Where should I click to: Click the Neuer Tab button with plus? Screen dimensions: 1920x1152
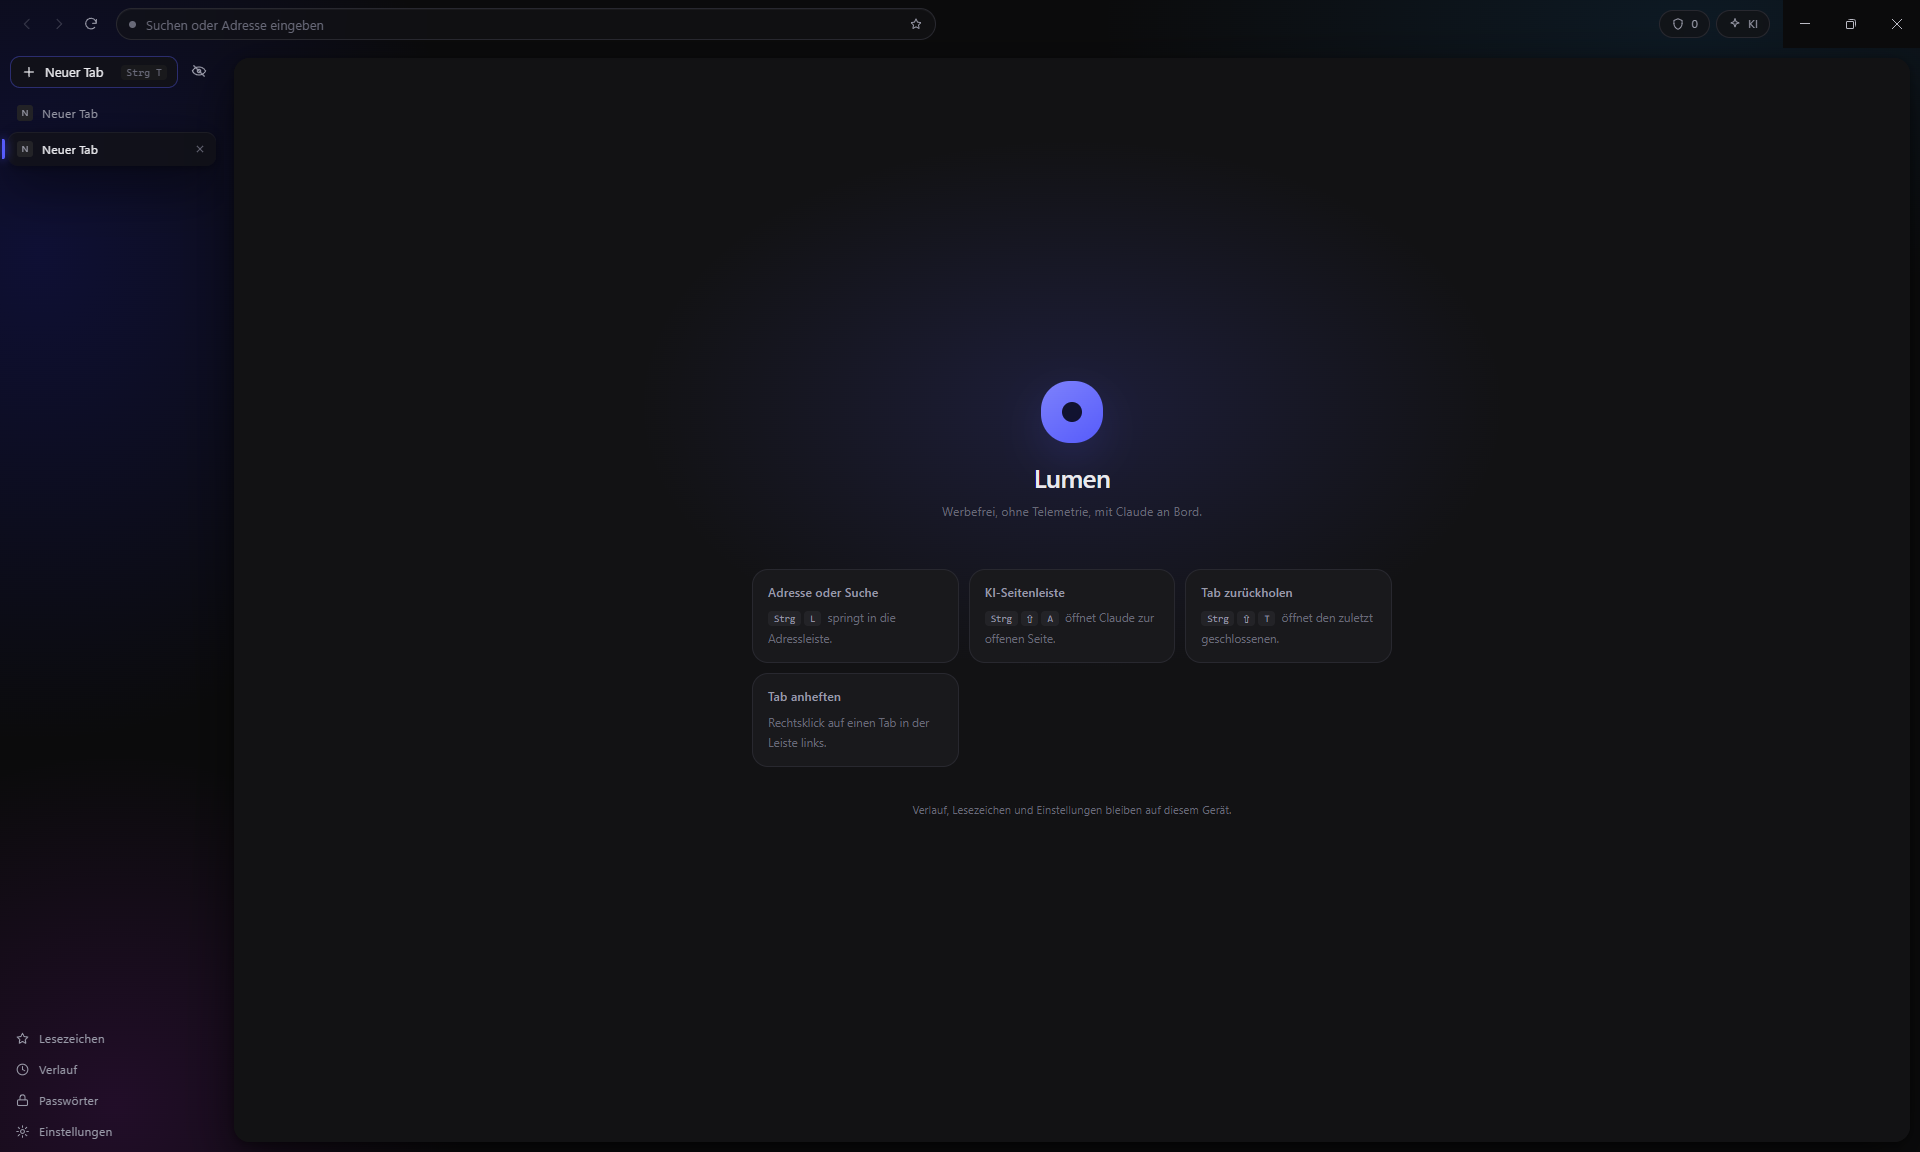94,72
